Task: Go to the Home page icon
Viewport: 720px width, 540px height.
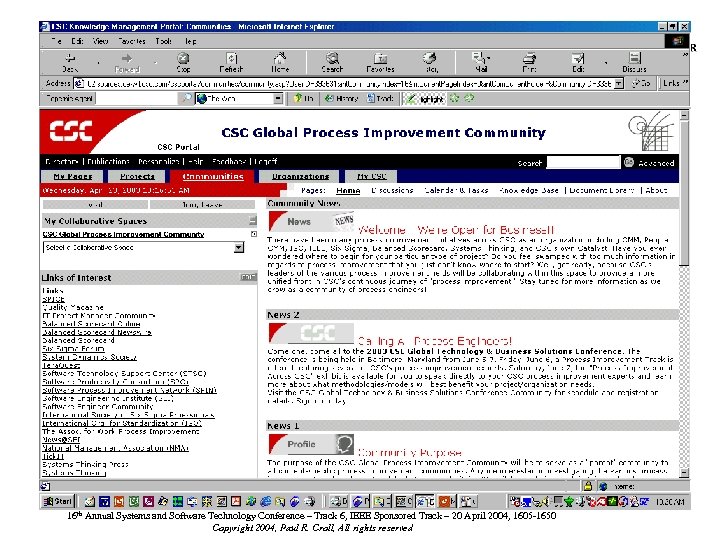Action: [280, 62]
